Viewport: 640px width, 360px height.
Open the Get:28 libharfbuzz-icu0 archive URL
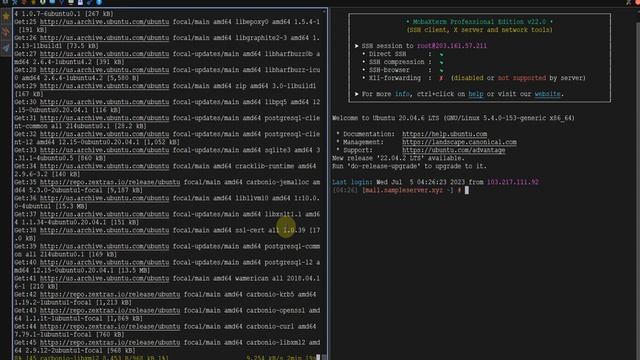(x=104, y=70)
